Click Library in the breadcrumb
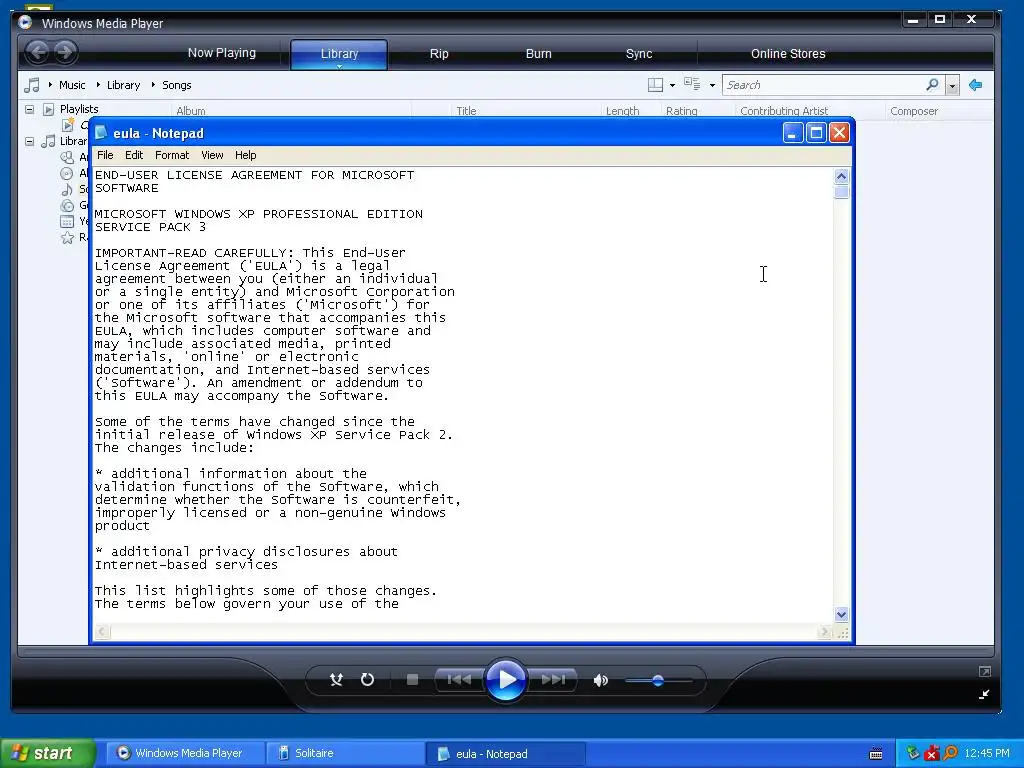 pos(123,85)
